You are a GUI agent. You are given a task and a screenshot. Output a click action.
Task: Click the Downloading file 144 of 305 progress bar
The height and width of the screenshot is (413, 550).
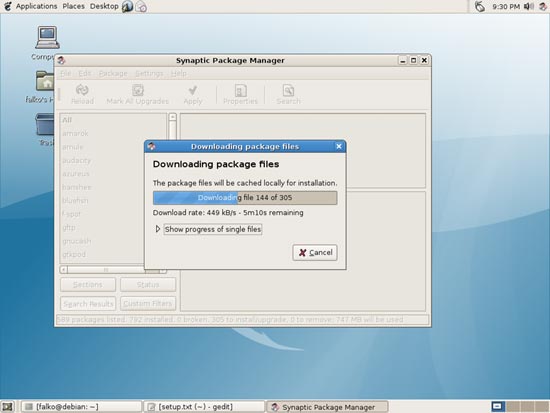(x=245, y=198)
